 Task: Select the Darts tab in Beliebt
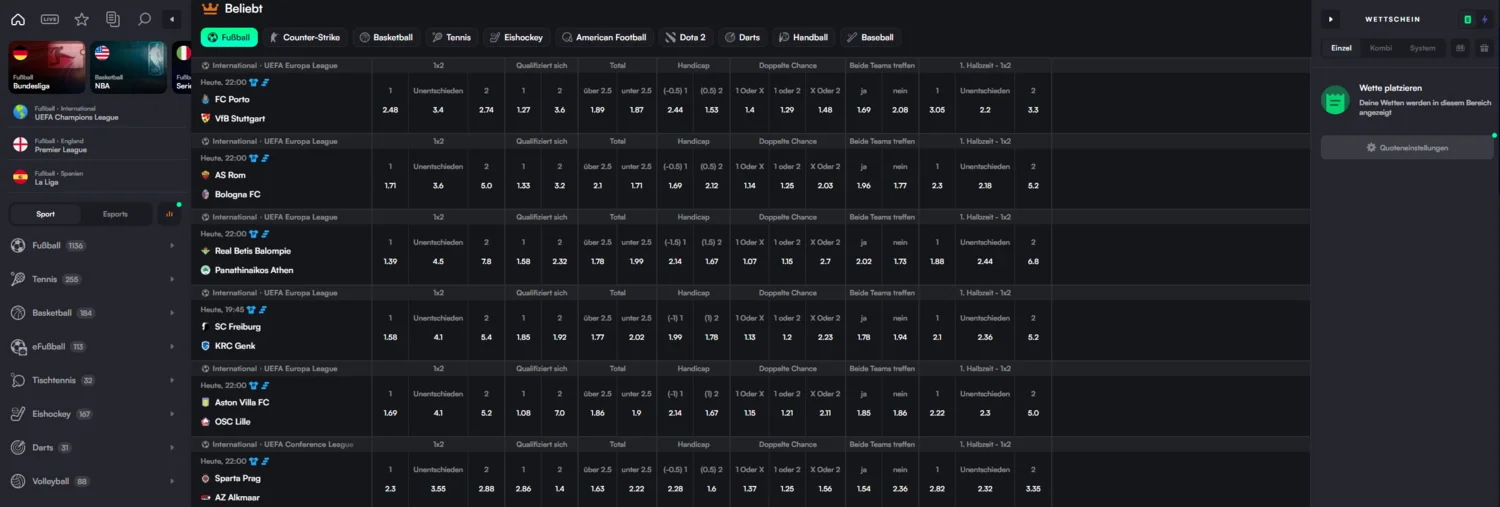click(743, 38)
